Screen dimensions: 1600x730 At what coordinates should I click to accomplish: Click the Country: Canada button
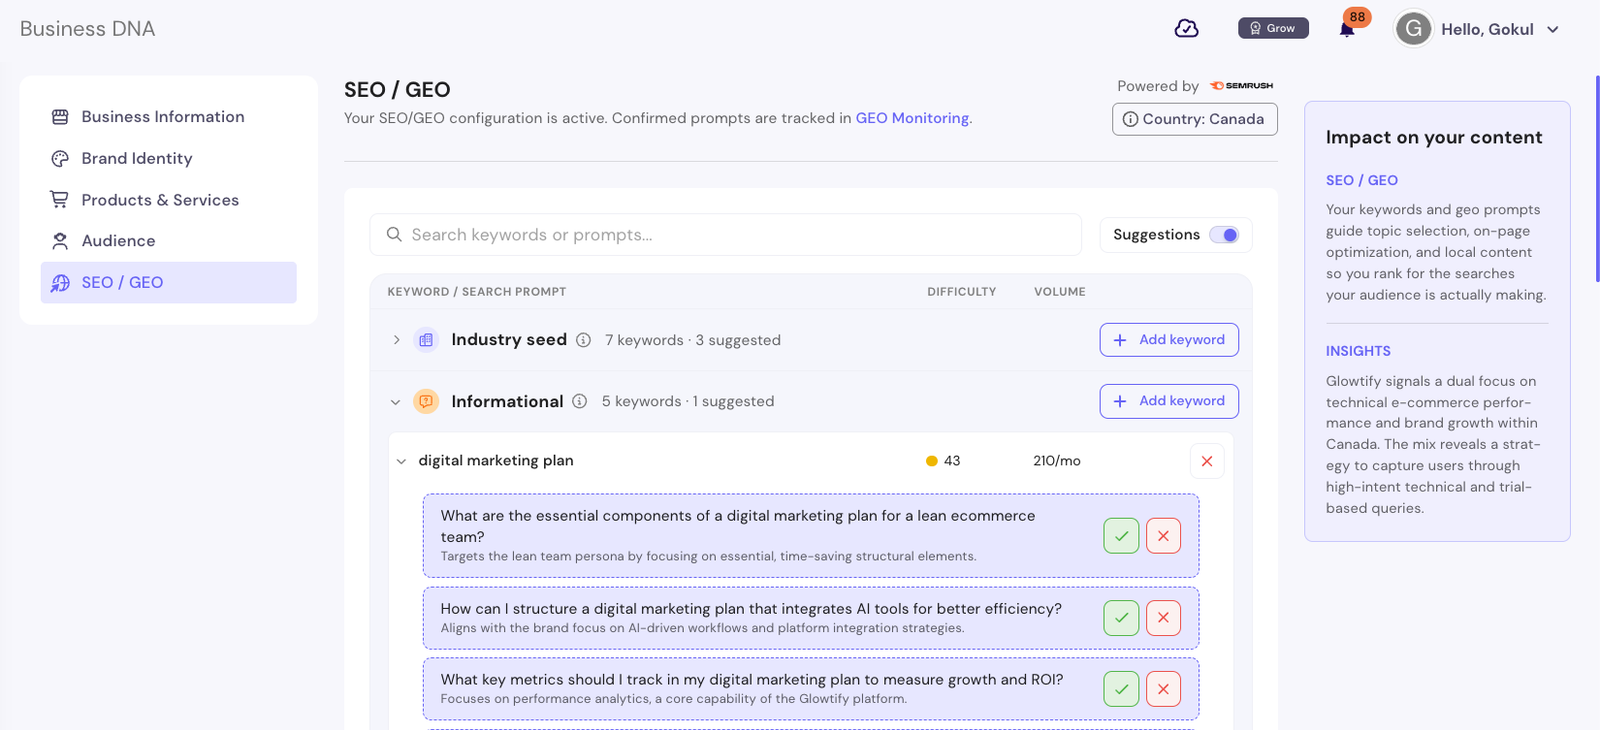(x=1195, y=119)
